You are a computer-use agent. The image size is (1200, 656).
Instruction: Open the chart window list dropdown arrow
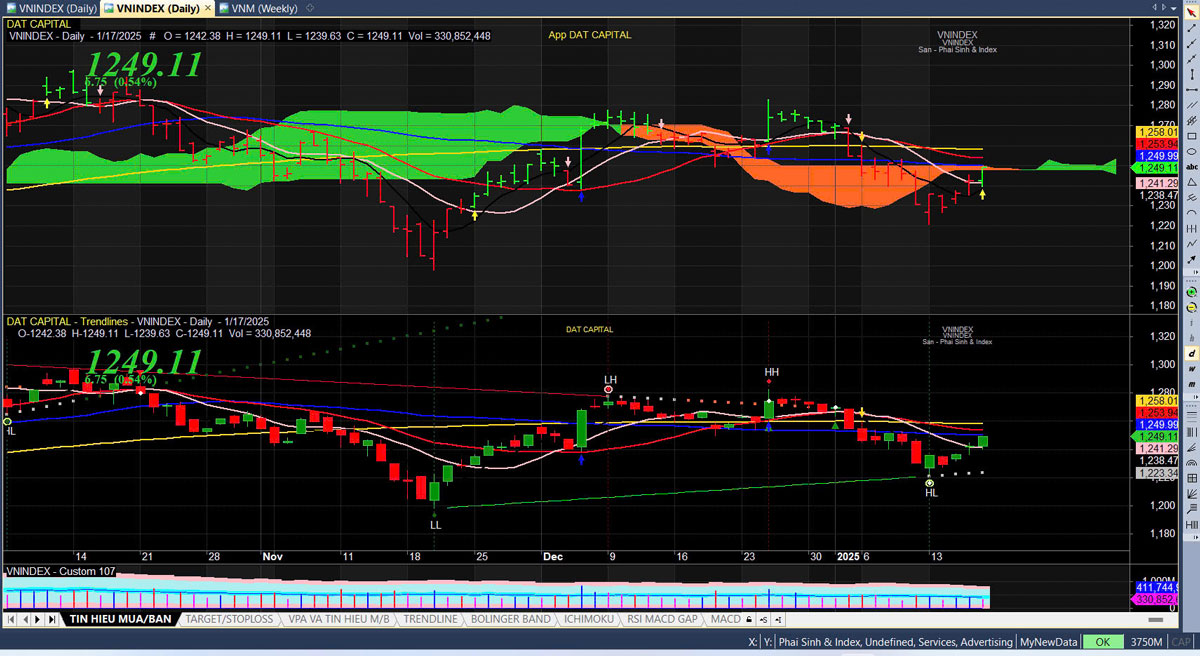tap(1190, 8)
